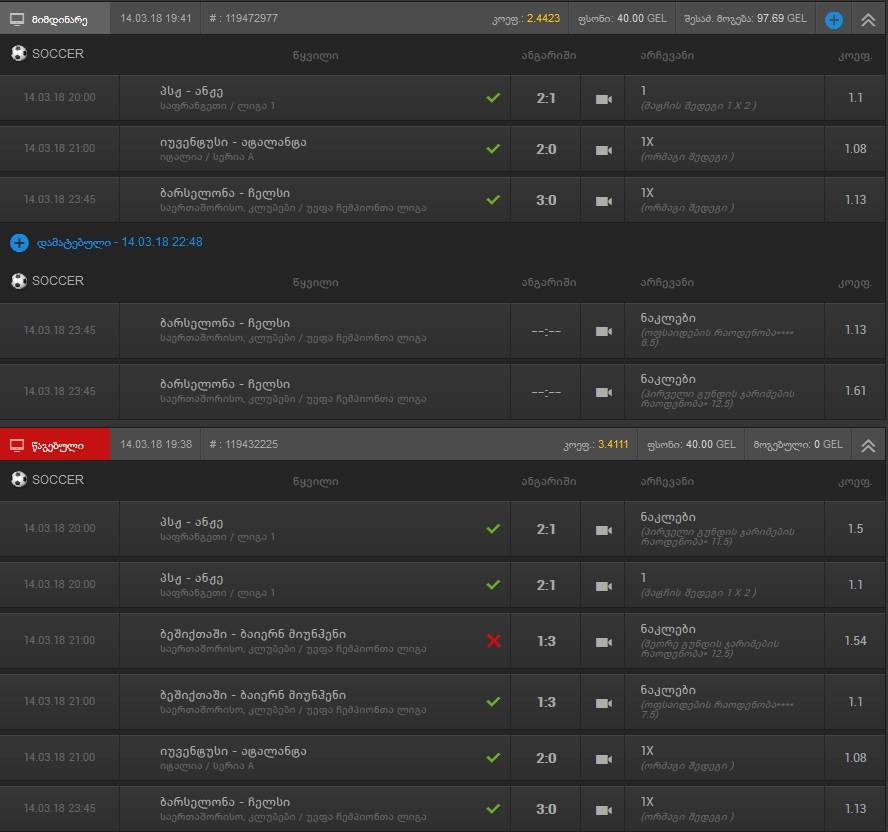Open video icon for პსჟ - ანჟე in ticket 119472977
The height and width of the screenshot is (832, 888).
[604, 99]
